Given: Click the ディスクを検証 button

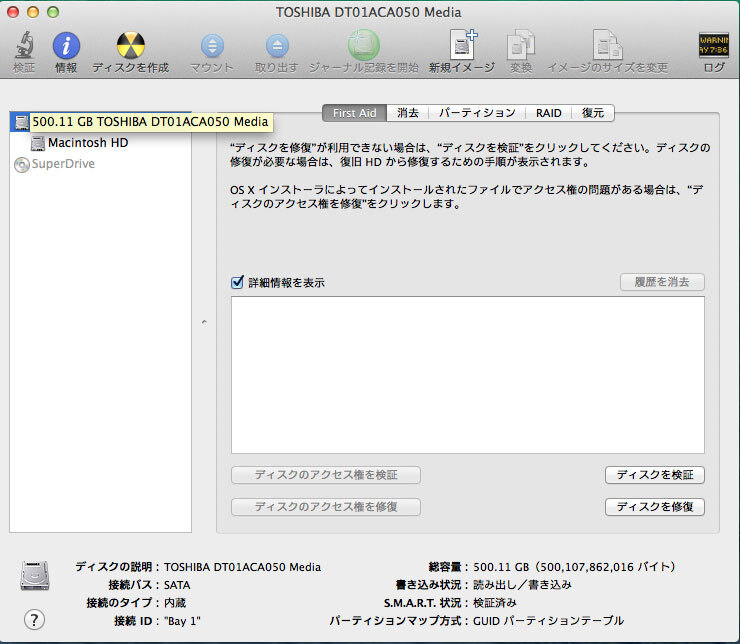Looking at the screenshot, I should tap(655, 475).
